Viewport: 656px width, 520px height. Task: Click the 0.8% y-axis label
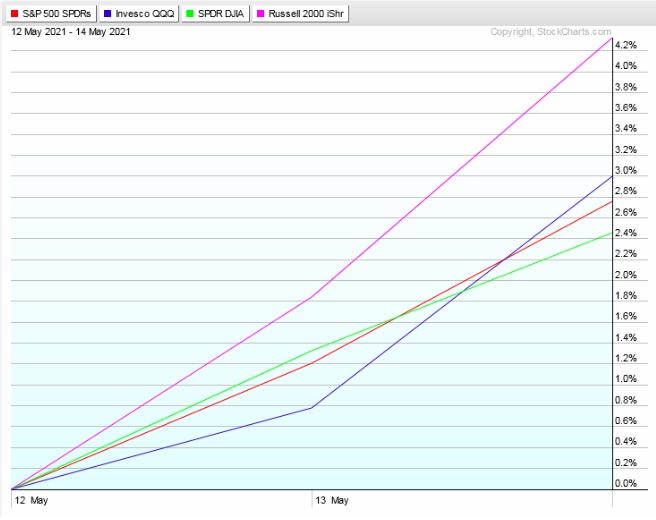[625, 400]
